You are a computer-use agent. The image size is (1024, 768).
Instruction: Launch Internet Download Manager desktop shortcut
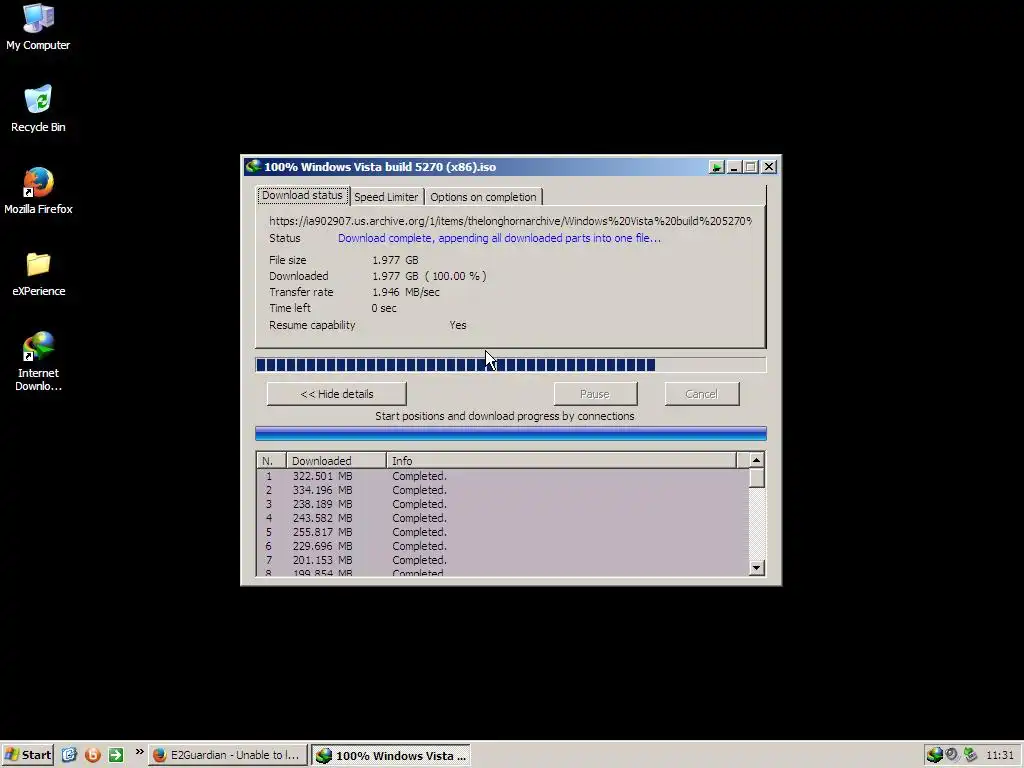(38, 361)
